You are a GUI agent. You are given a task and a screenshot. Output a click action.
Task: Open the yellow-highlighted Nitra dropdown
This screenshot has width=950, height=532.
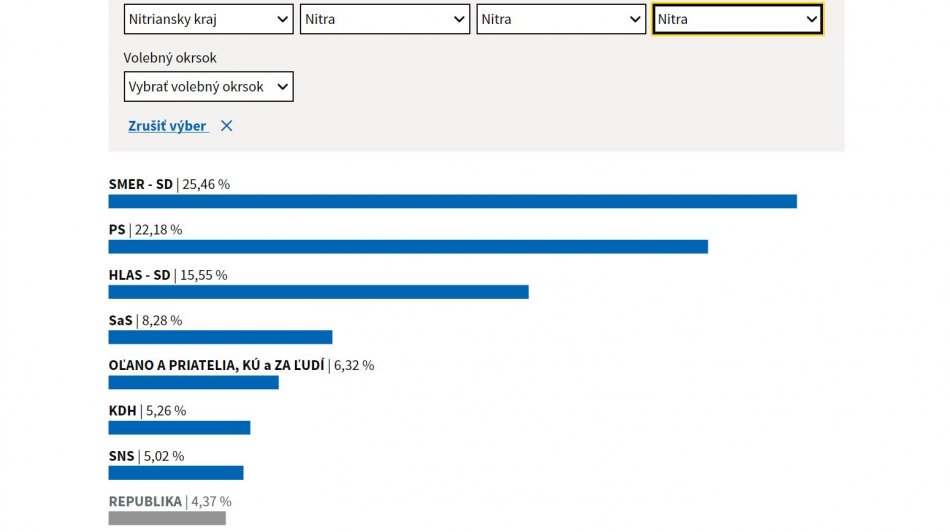tap(737, 19)
